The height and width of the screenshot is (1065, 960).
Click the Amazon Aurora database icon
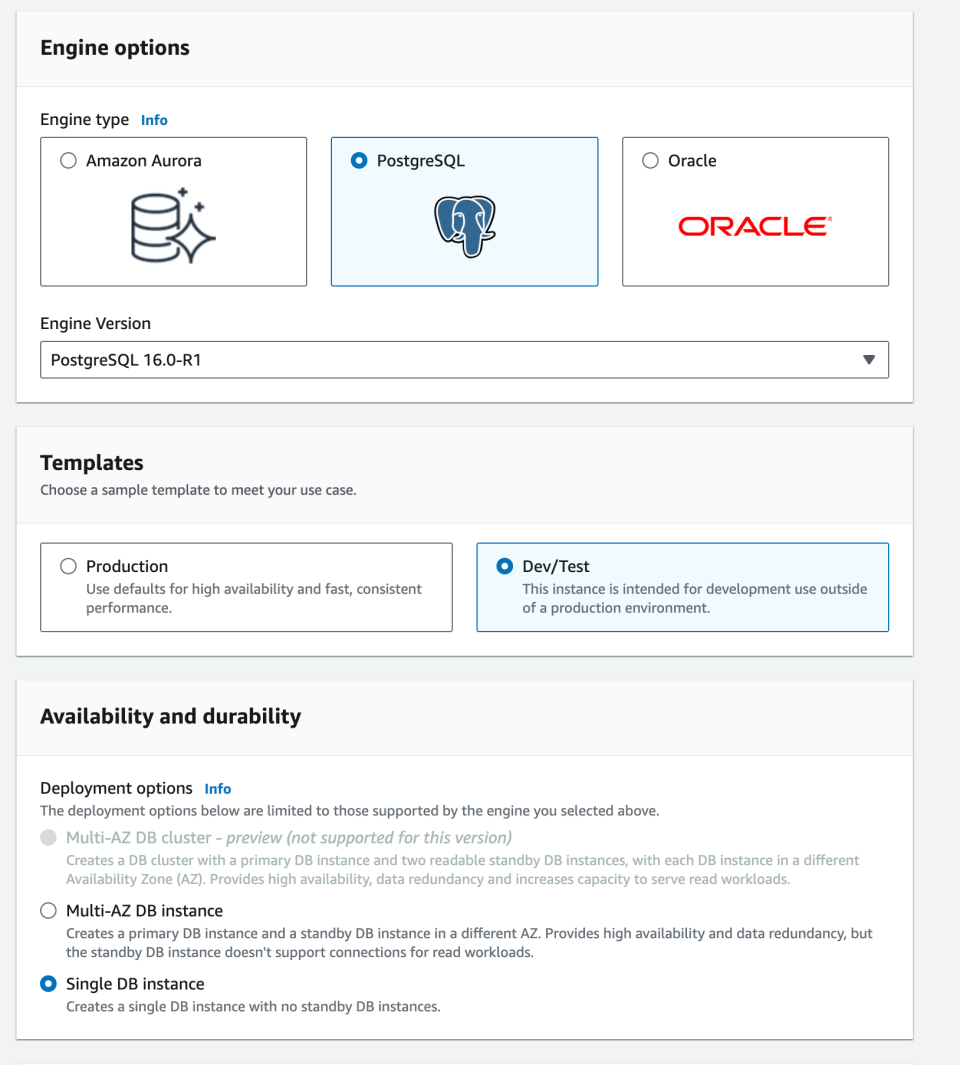(x=173, y=225)
